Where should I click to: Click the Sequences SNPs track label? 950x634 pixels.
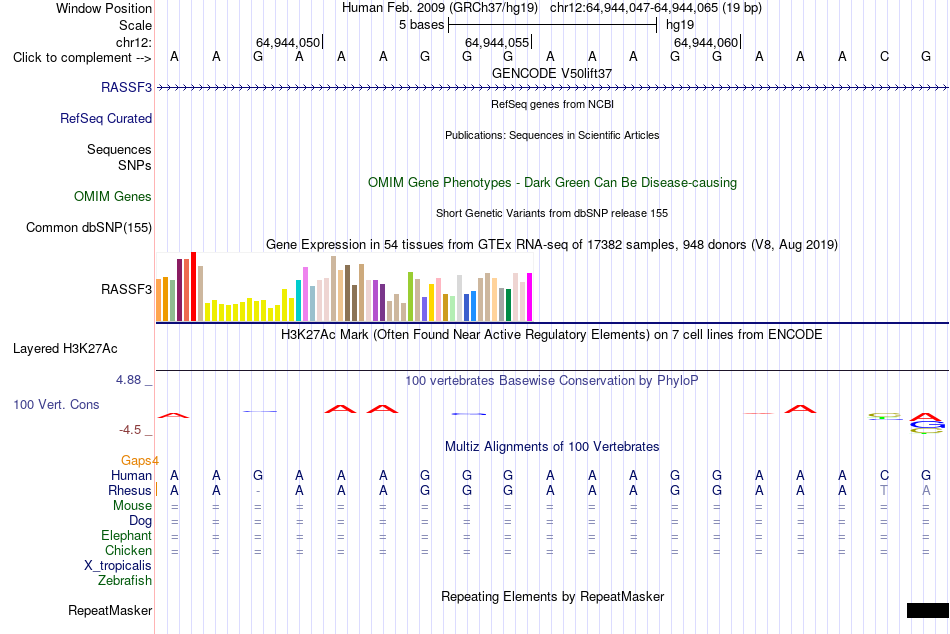coord(119,157)
